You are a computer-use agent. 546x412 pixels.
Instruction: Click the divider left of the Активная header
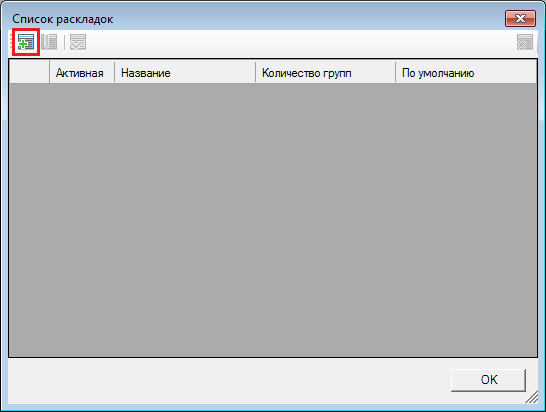pyautogui.click(x=50, y=72)
